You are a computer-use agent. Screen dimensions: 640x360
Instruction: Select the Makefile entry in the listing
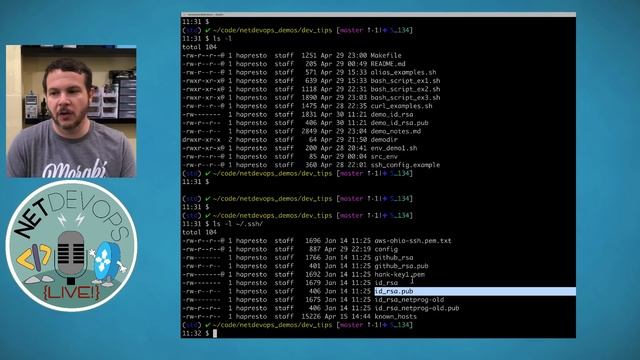click(x=386, y=55)
